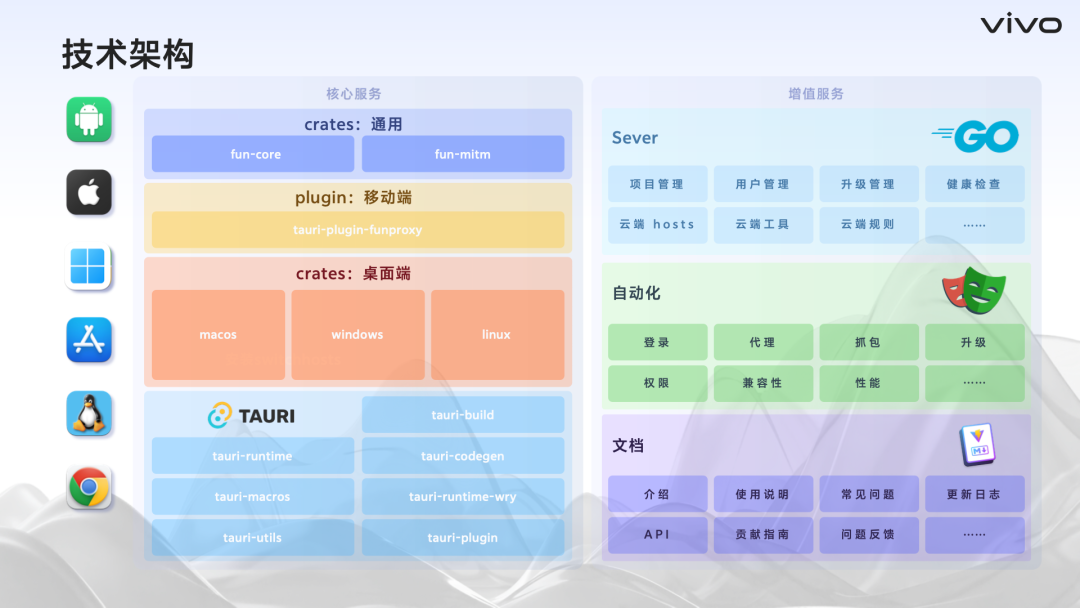Screen dimensions: 1080x608
Task: Open the 更新日志 entry
Action: [x=974, y=493]
